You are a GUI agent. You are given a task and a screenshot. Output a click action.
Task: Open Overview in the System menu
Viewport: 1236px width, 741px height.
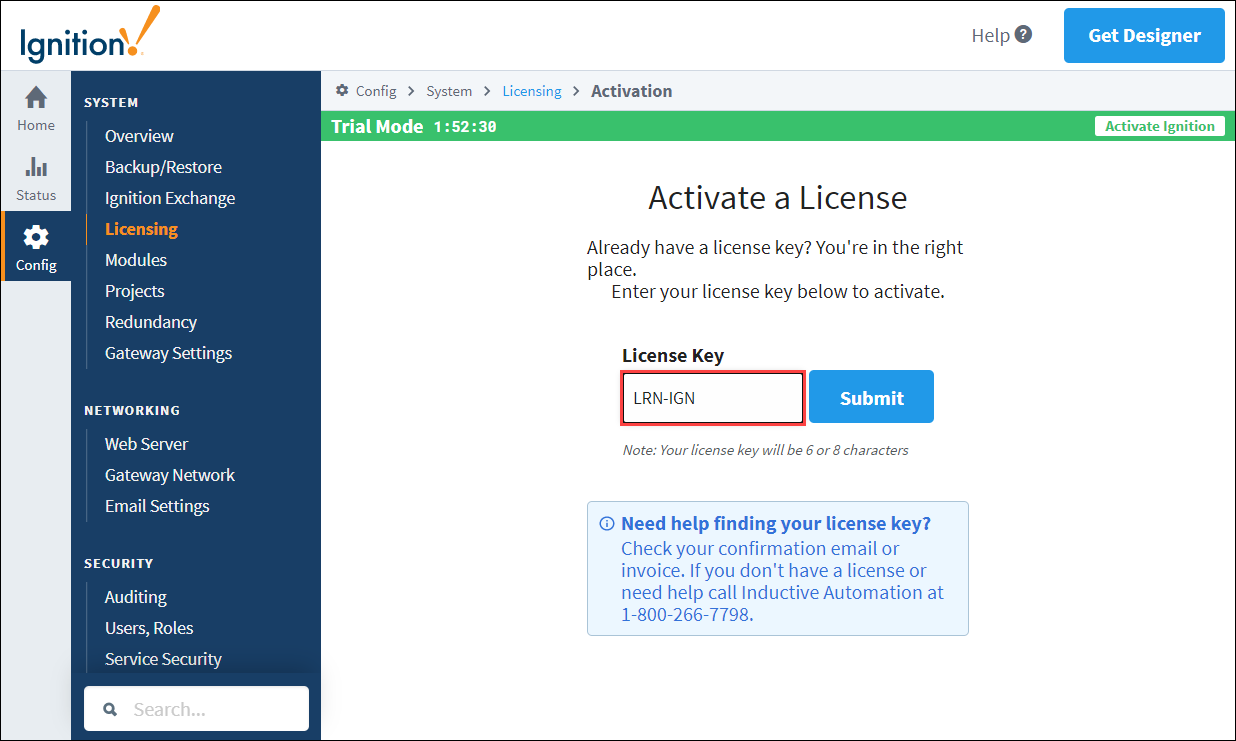[x=139, y=136]
